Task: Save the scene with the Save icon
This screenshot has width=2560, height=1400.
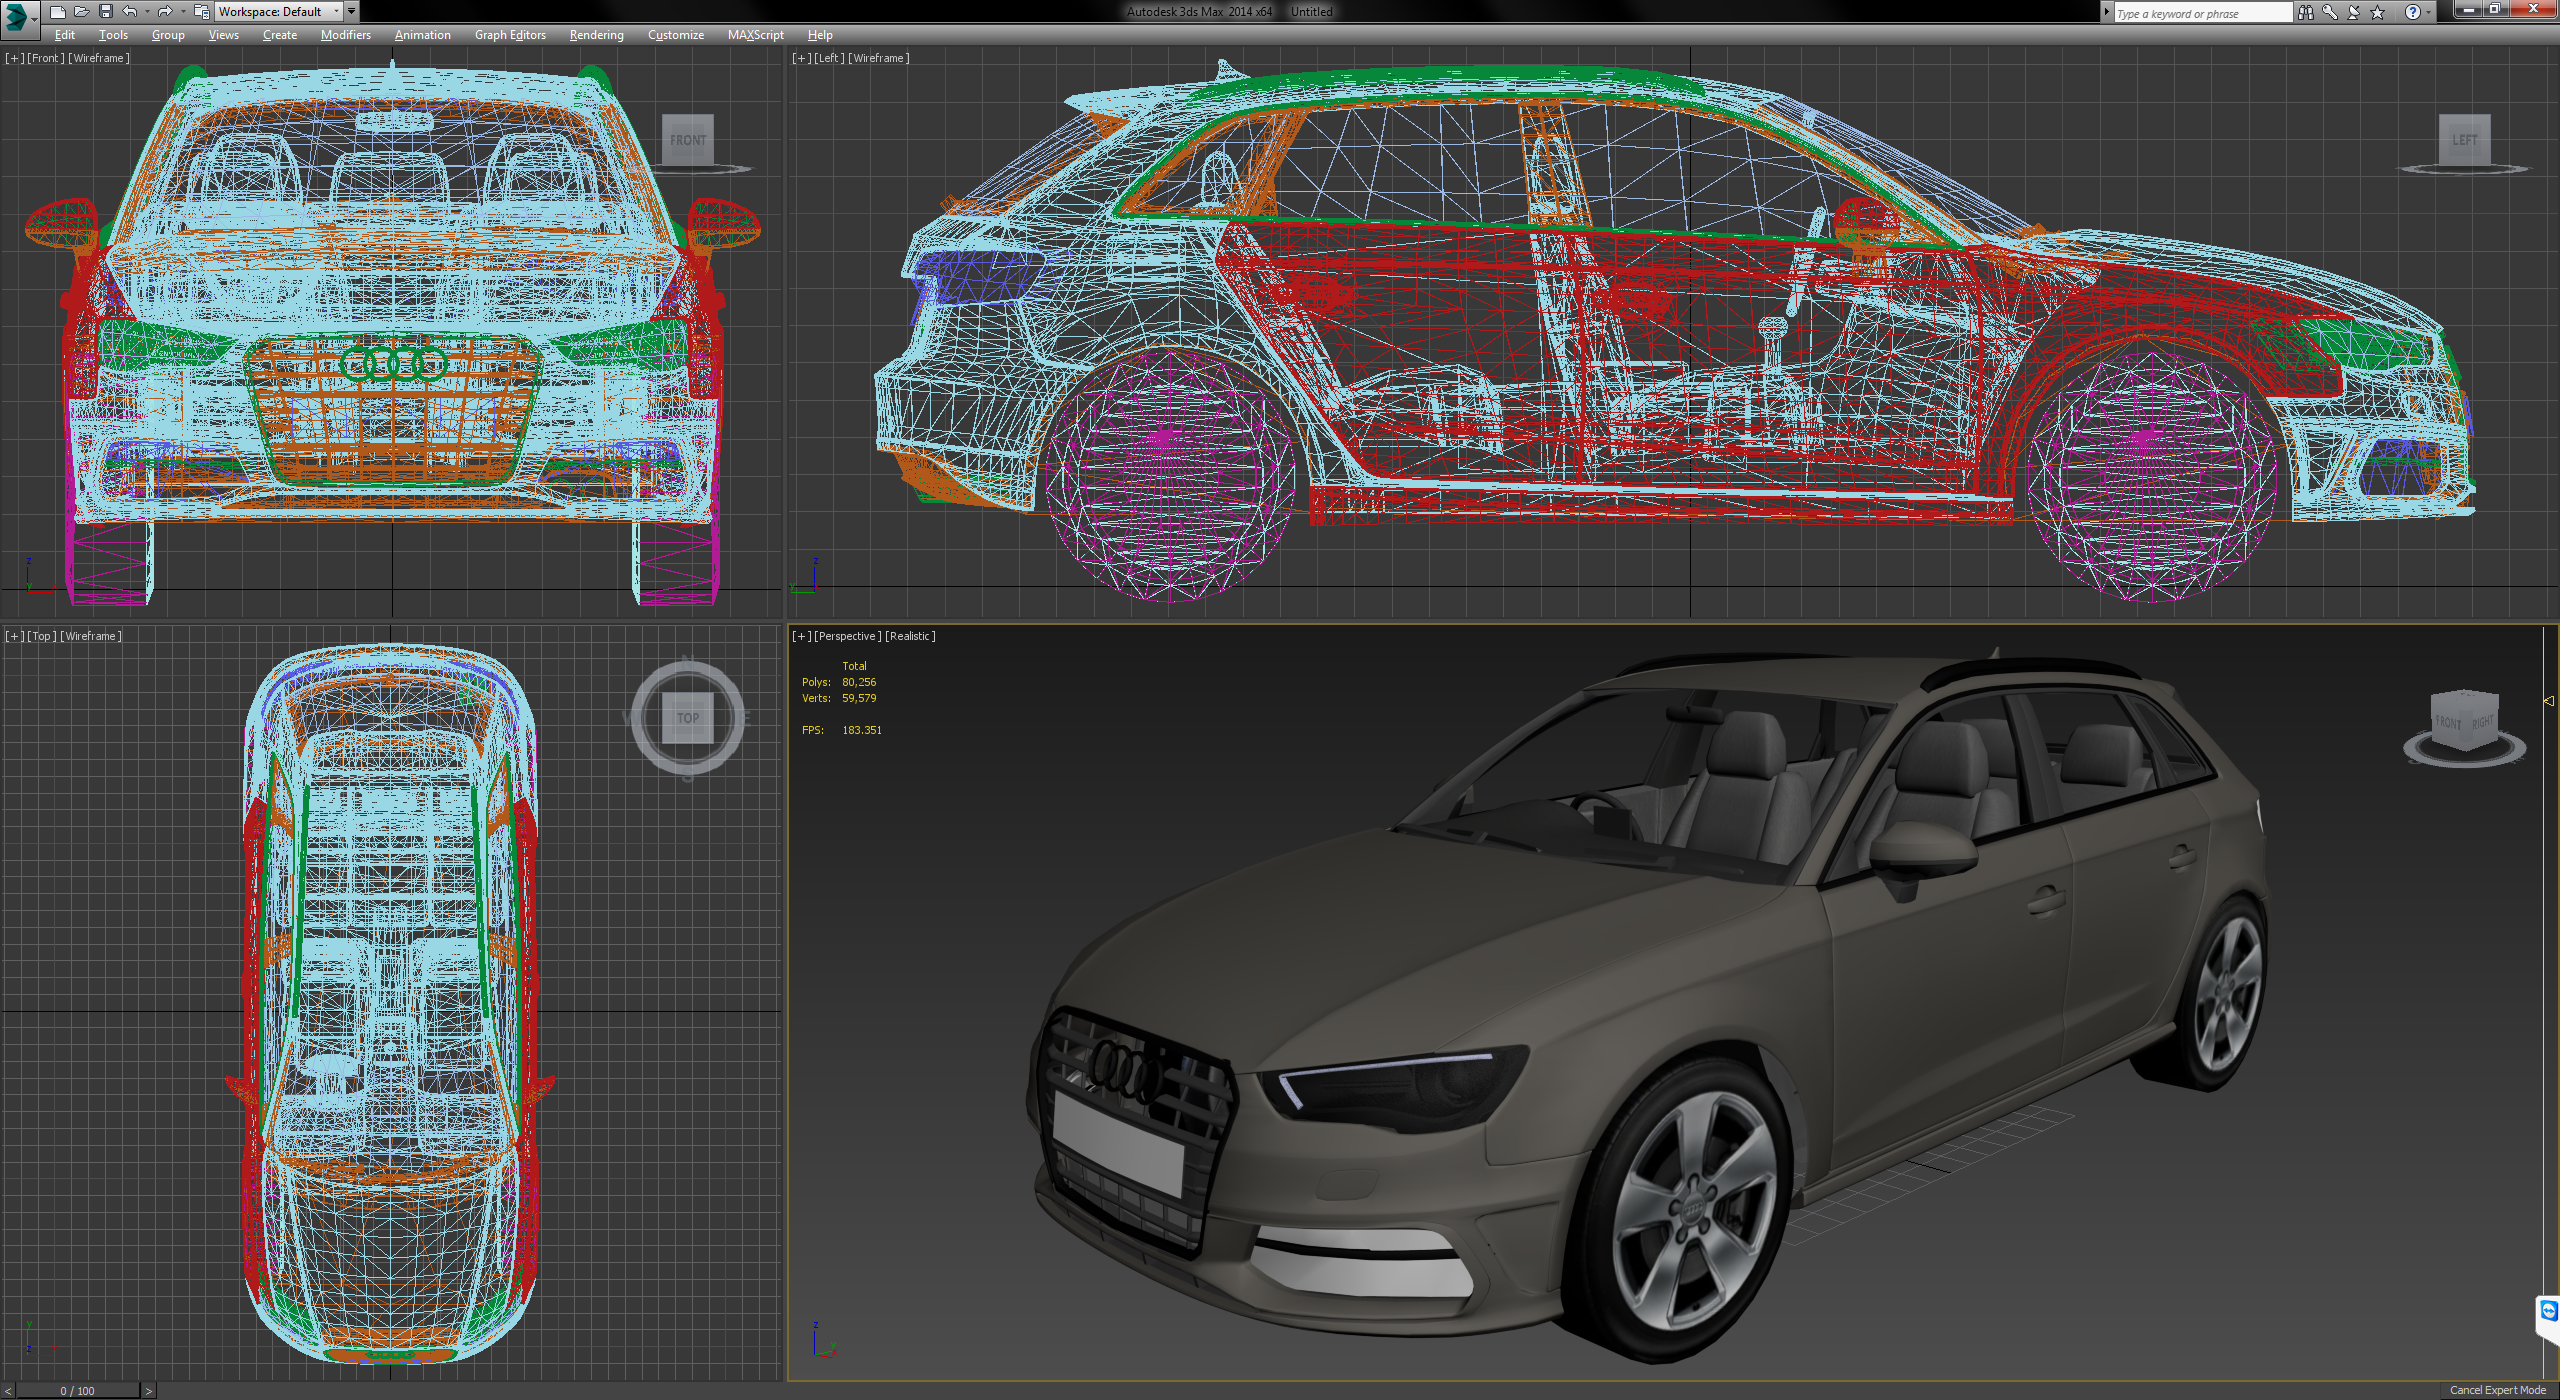Action: [107, 12]
